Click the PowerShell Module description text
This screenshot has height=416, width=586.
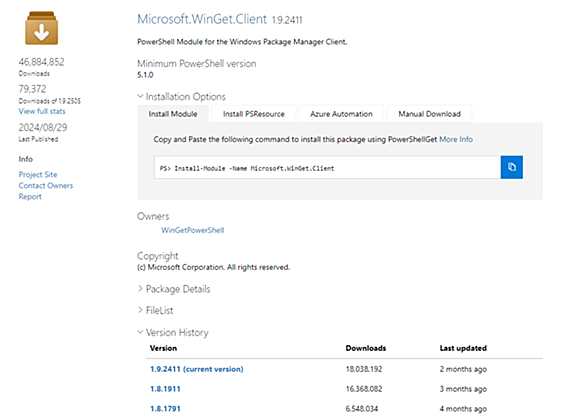pos(242,42)
